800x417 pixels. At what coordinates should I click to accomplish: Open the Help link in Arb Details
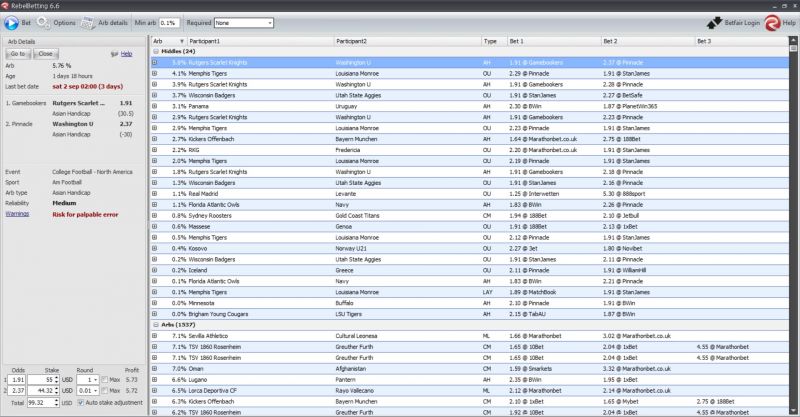point(127,54)
